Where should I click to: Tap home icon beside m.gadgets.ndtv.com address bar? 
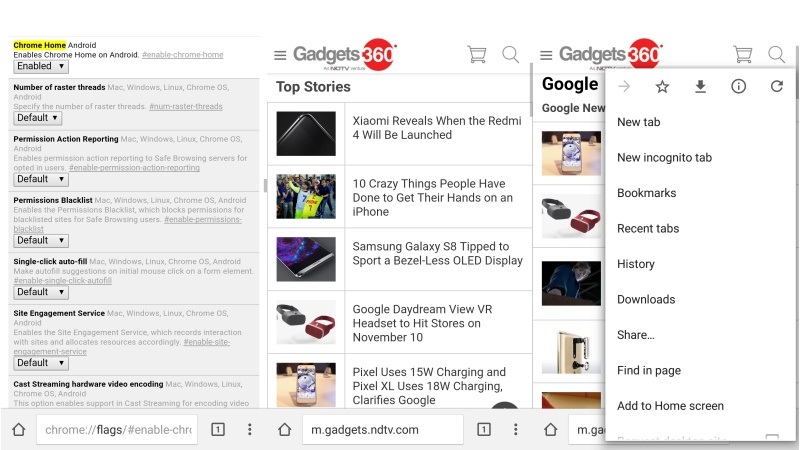click(x=285, y=430)
